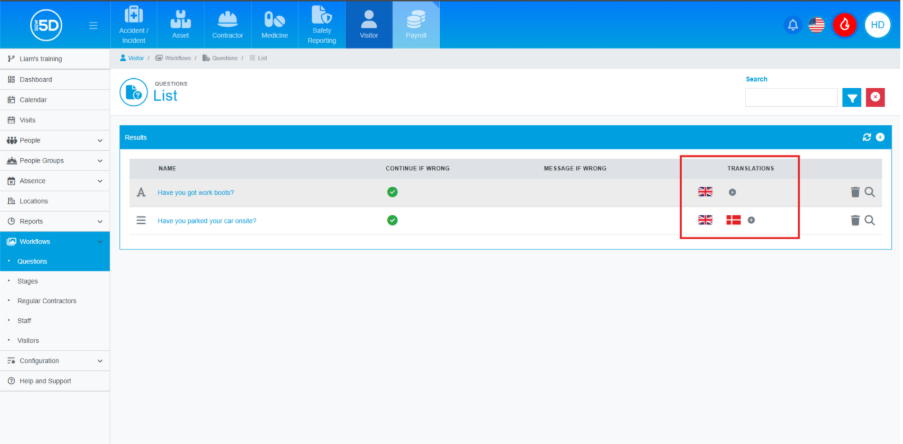Click the notification bell icon
Image resolution: width=903 pixels, height=444 pixels.
click(792, 25)
